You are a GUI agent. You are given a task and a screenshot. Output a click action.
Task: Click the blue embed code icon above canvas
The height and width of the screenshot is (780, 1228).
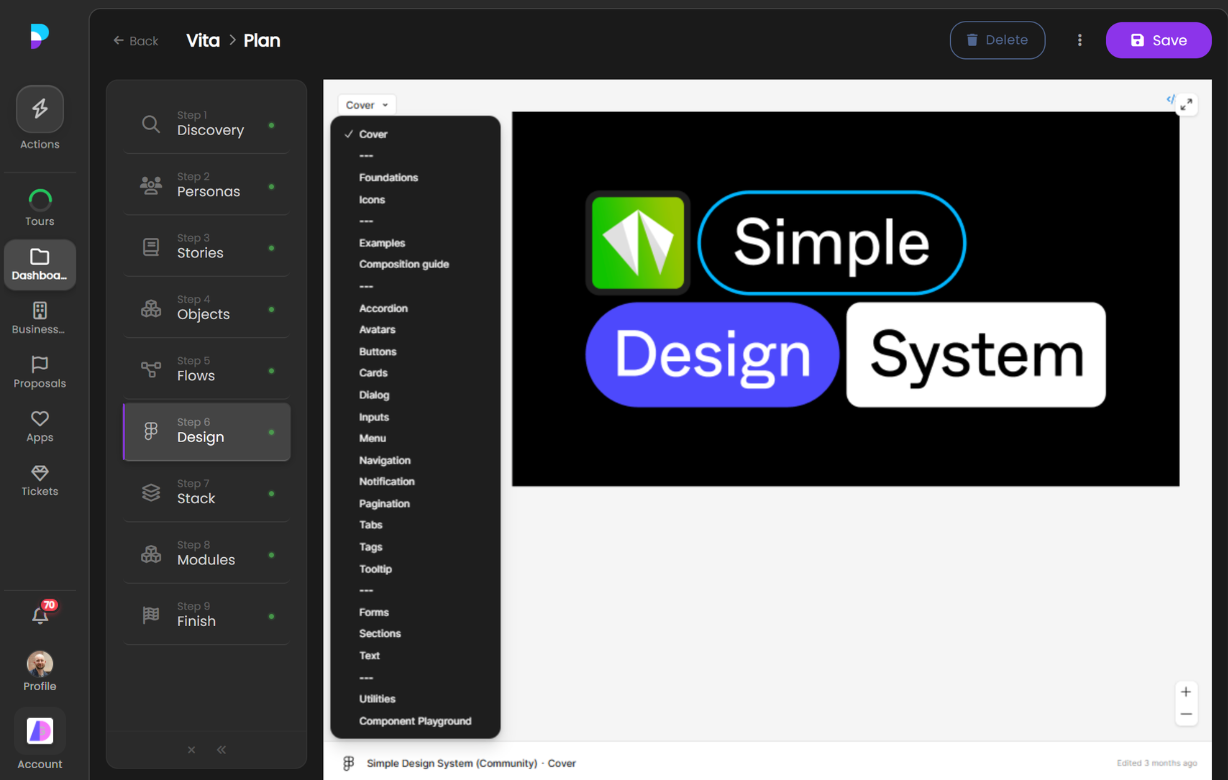tap(1169, 100)
